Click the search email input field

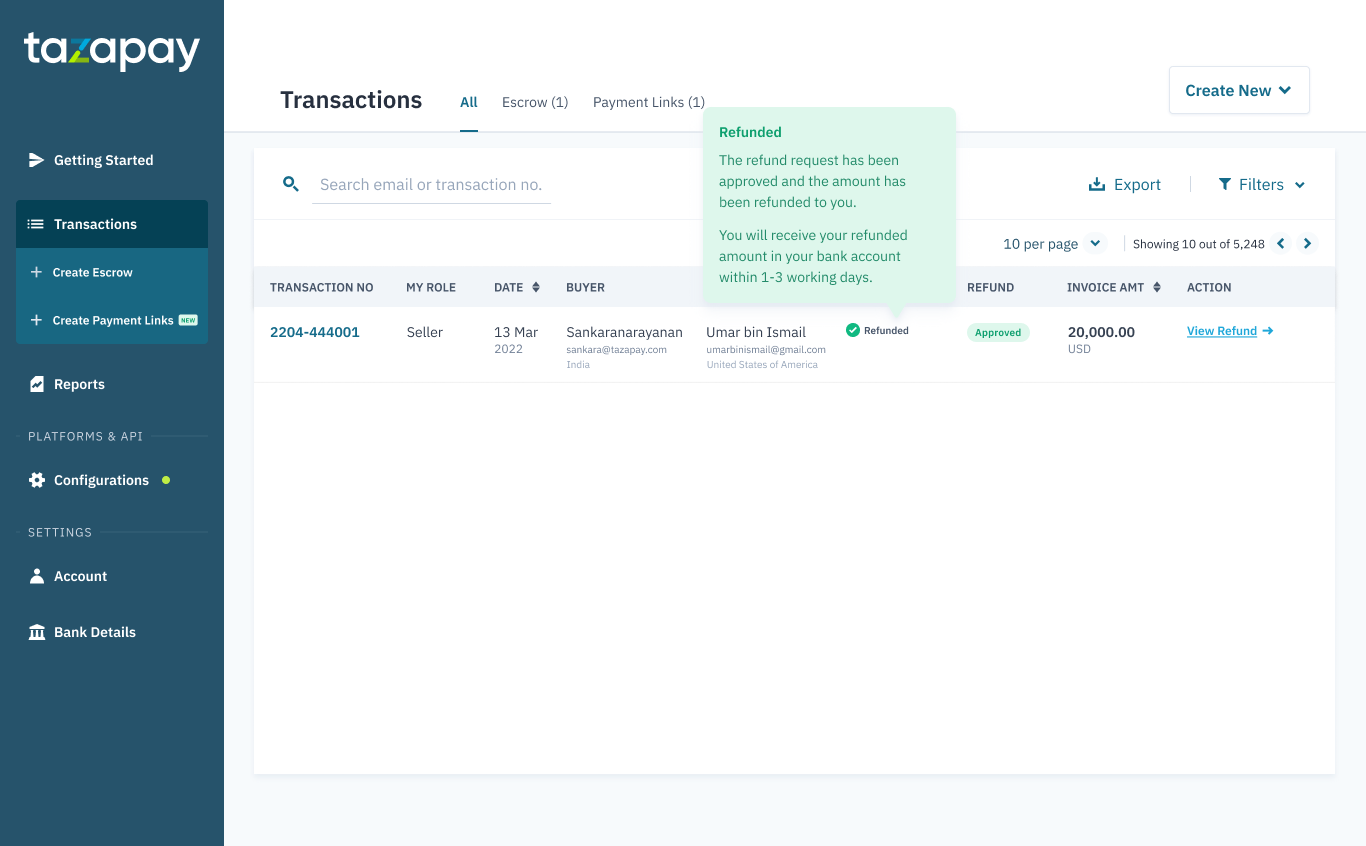pyautogui.click(x=430, y=184)
